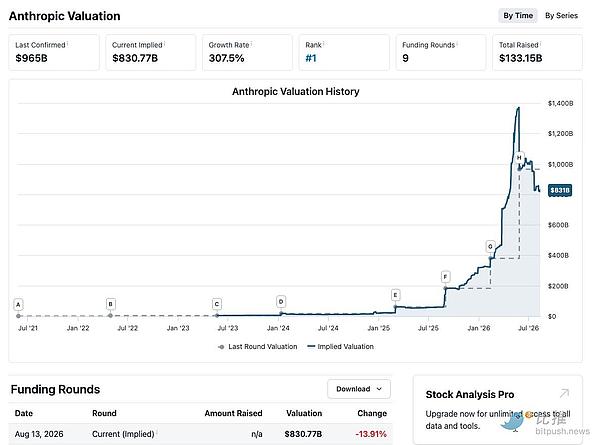Click the Date column header
This screenshot has height=445, width=600.
(24, 413)
